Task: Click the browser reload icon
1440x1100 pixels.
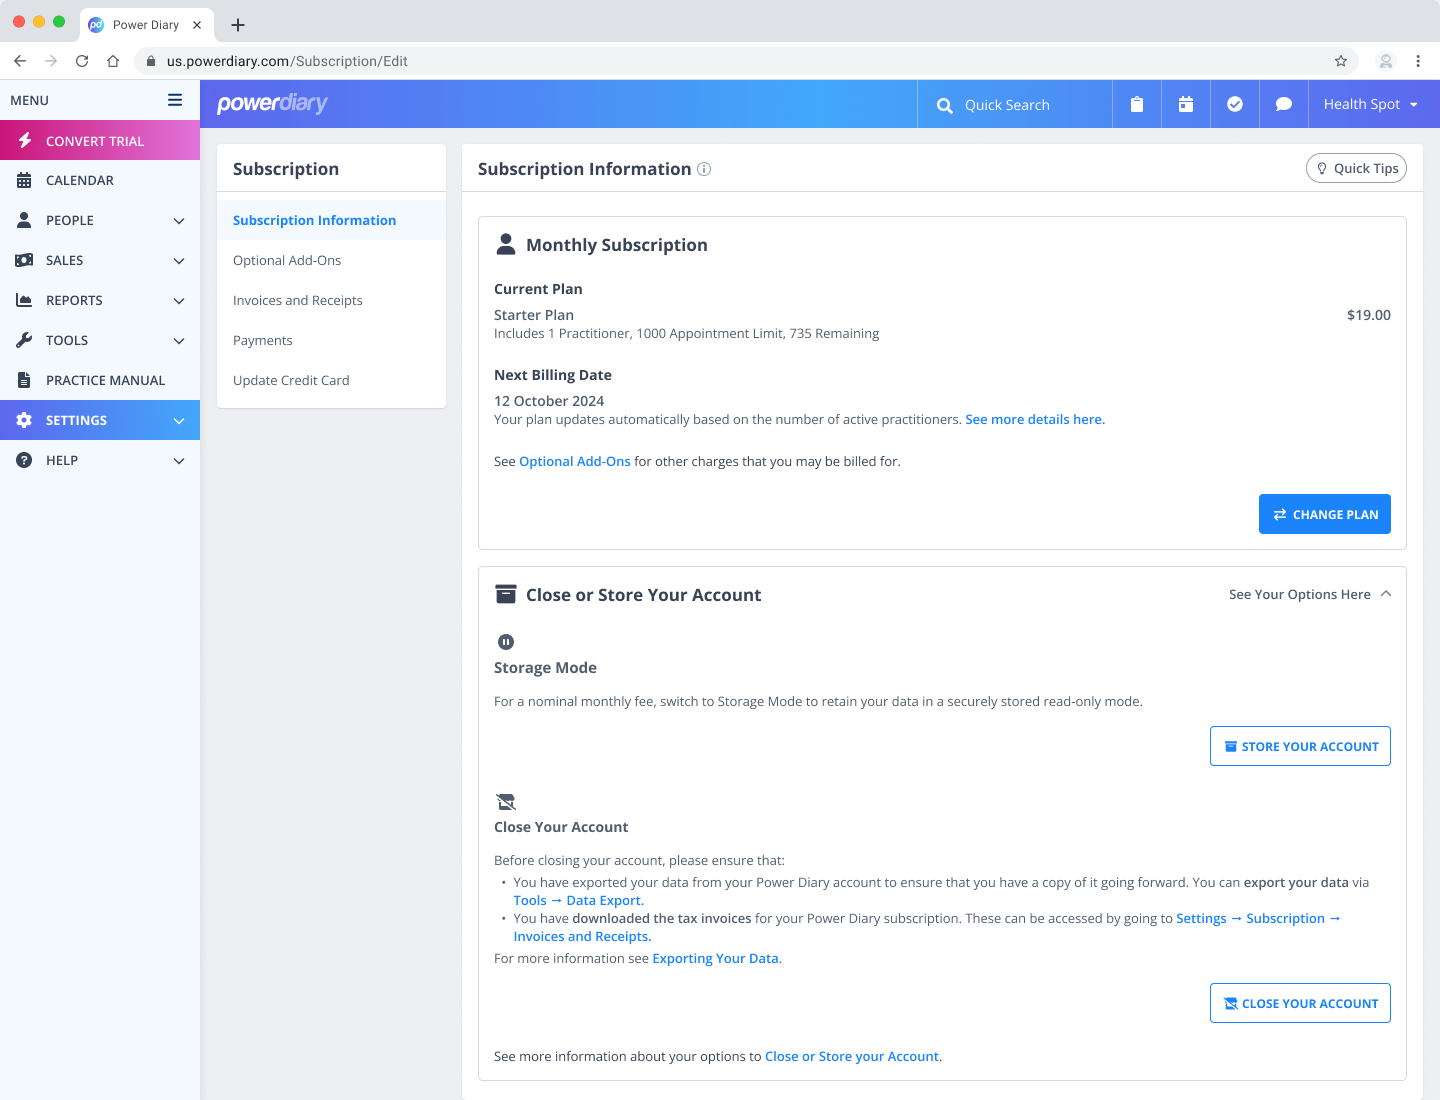Action: tap(82, 61)
